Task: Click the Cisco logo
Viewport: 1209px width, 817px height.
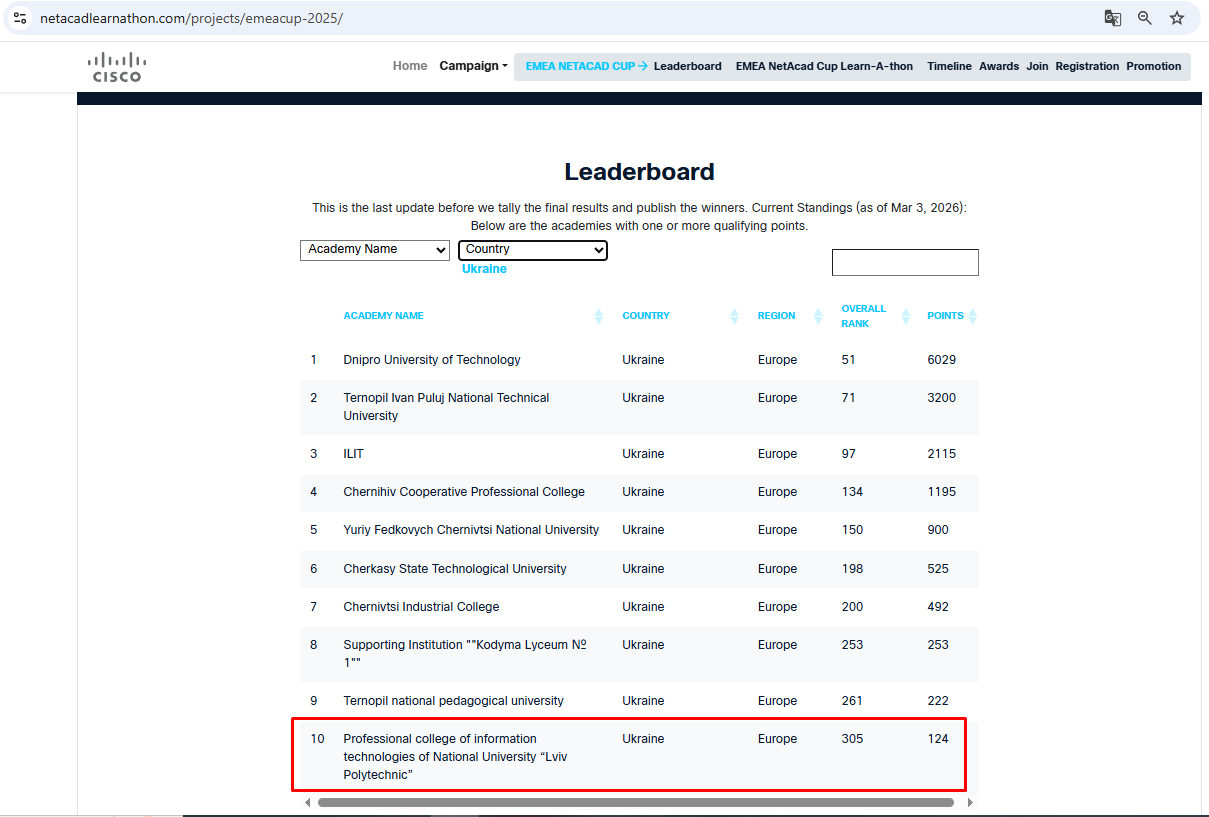Action: click(117, 66)
